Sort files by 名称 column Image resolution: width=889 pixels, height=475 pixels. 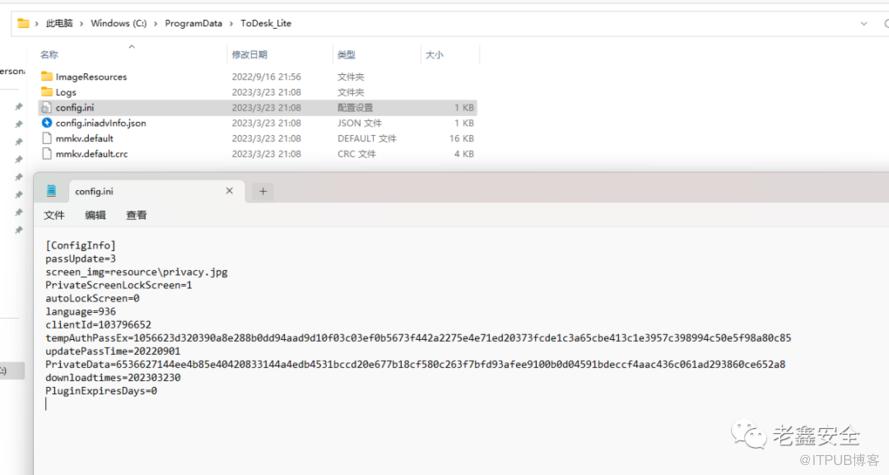tap(49, 54)
